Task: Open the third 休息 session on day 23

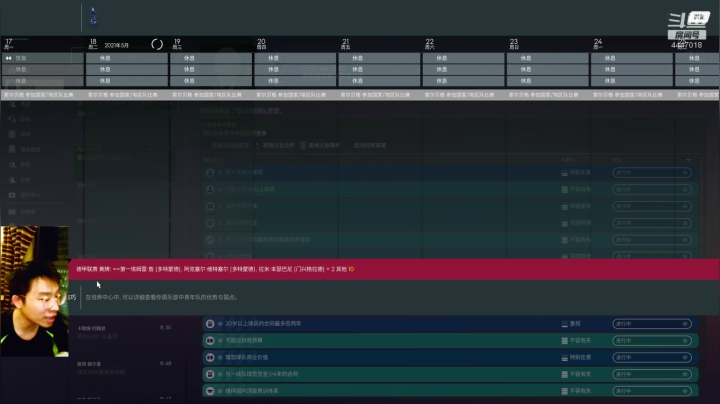Action: click(x=547, y=81)
